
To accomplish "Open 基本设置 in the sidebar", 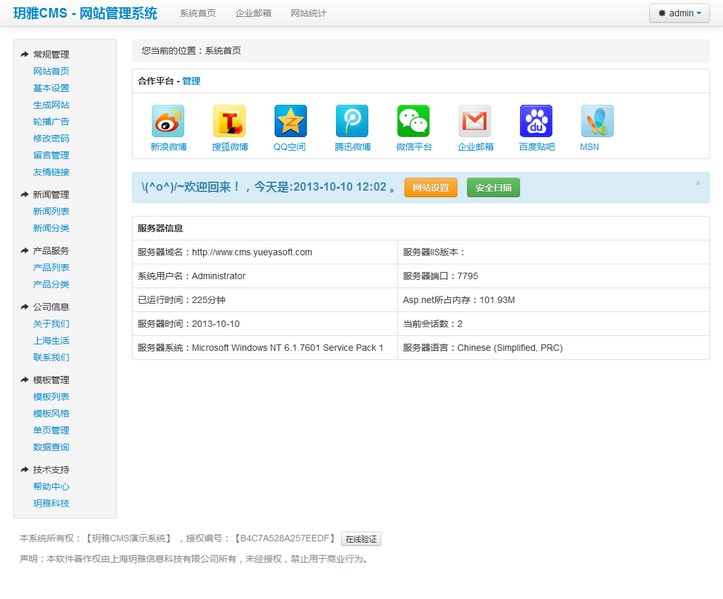I will (x=51, y=88).
